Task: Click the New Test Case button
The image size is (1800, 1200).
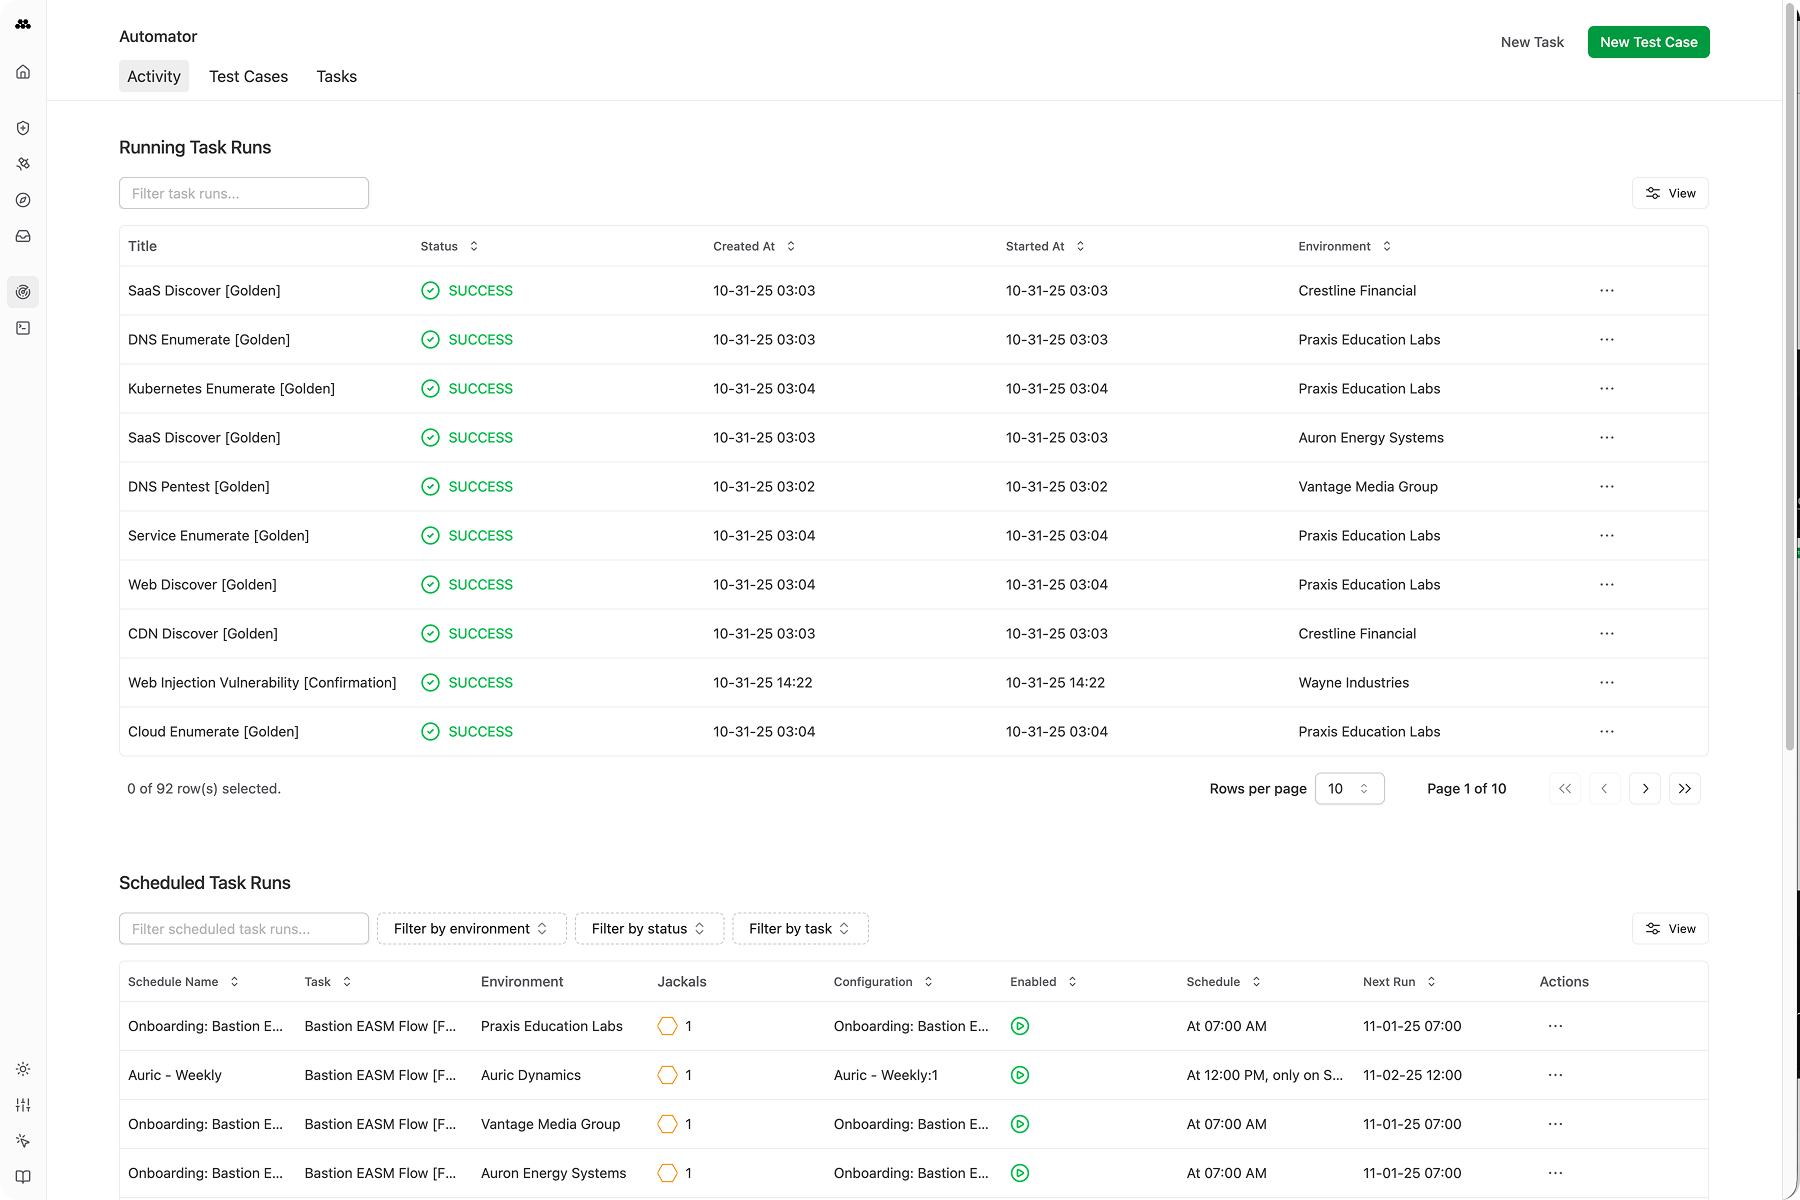Action: pyautogui.click(x=1648, y=42)
